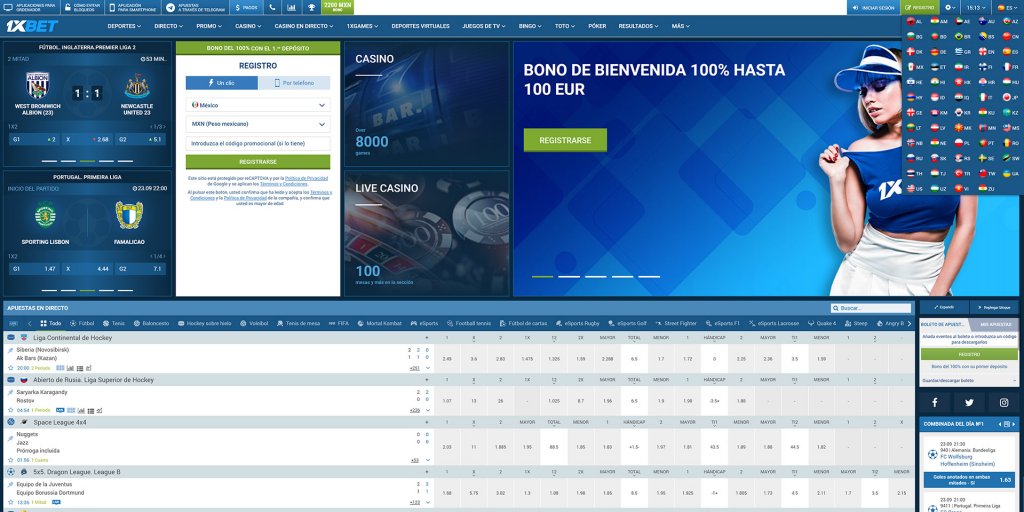Expand the Casino en directo menu
The image size is (1024, 512).
point(304,26)
